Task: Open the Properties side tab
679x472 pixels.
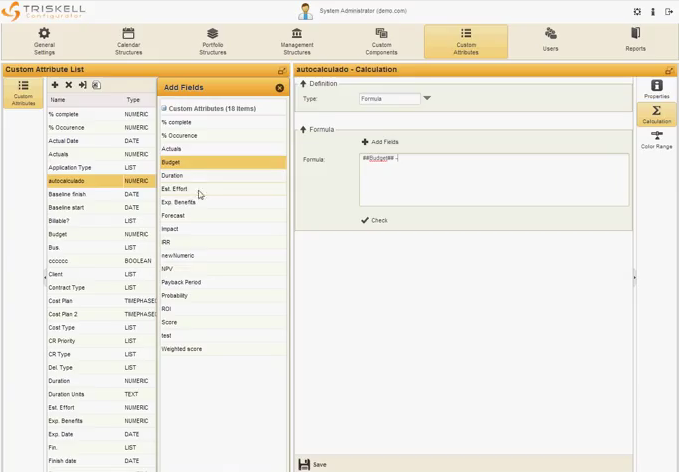Action: tap(656, 89)
